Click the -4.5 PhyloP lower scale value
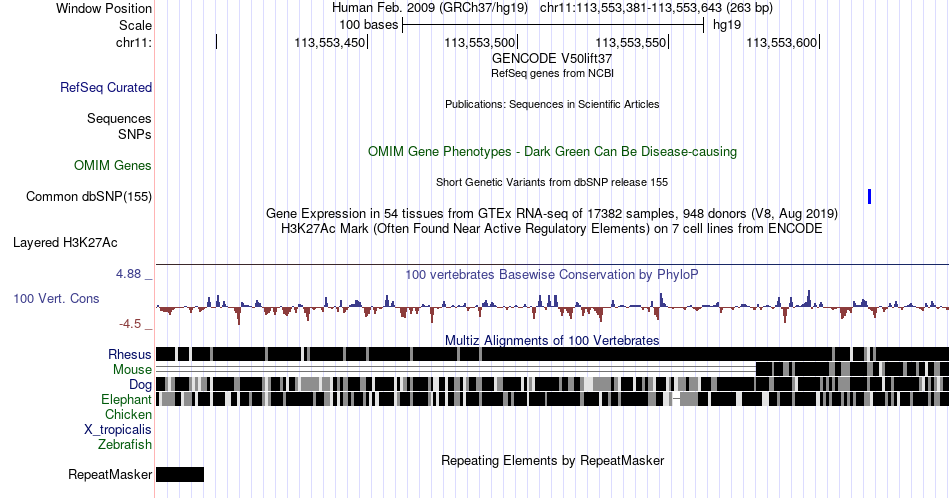Viewport: 950px width, 498px height. tap(130, 324)
